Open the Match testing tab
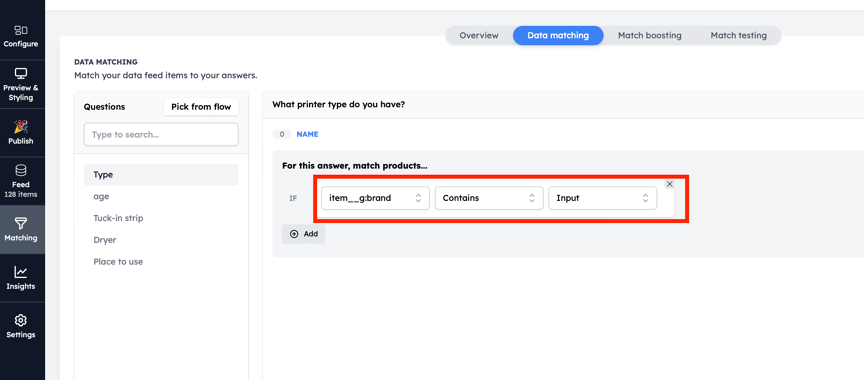This screenshot has height=380, width=864. coord(738,35)
